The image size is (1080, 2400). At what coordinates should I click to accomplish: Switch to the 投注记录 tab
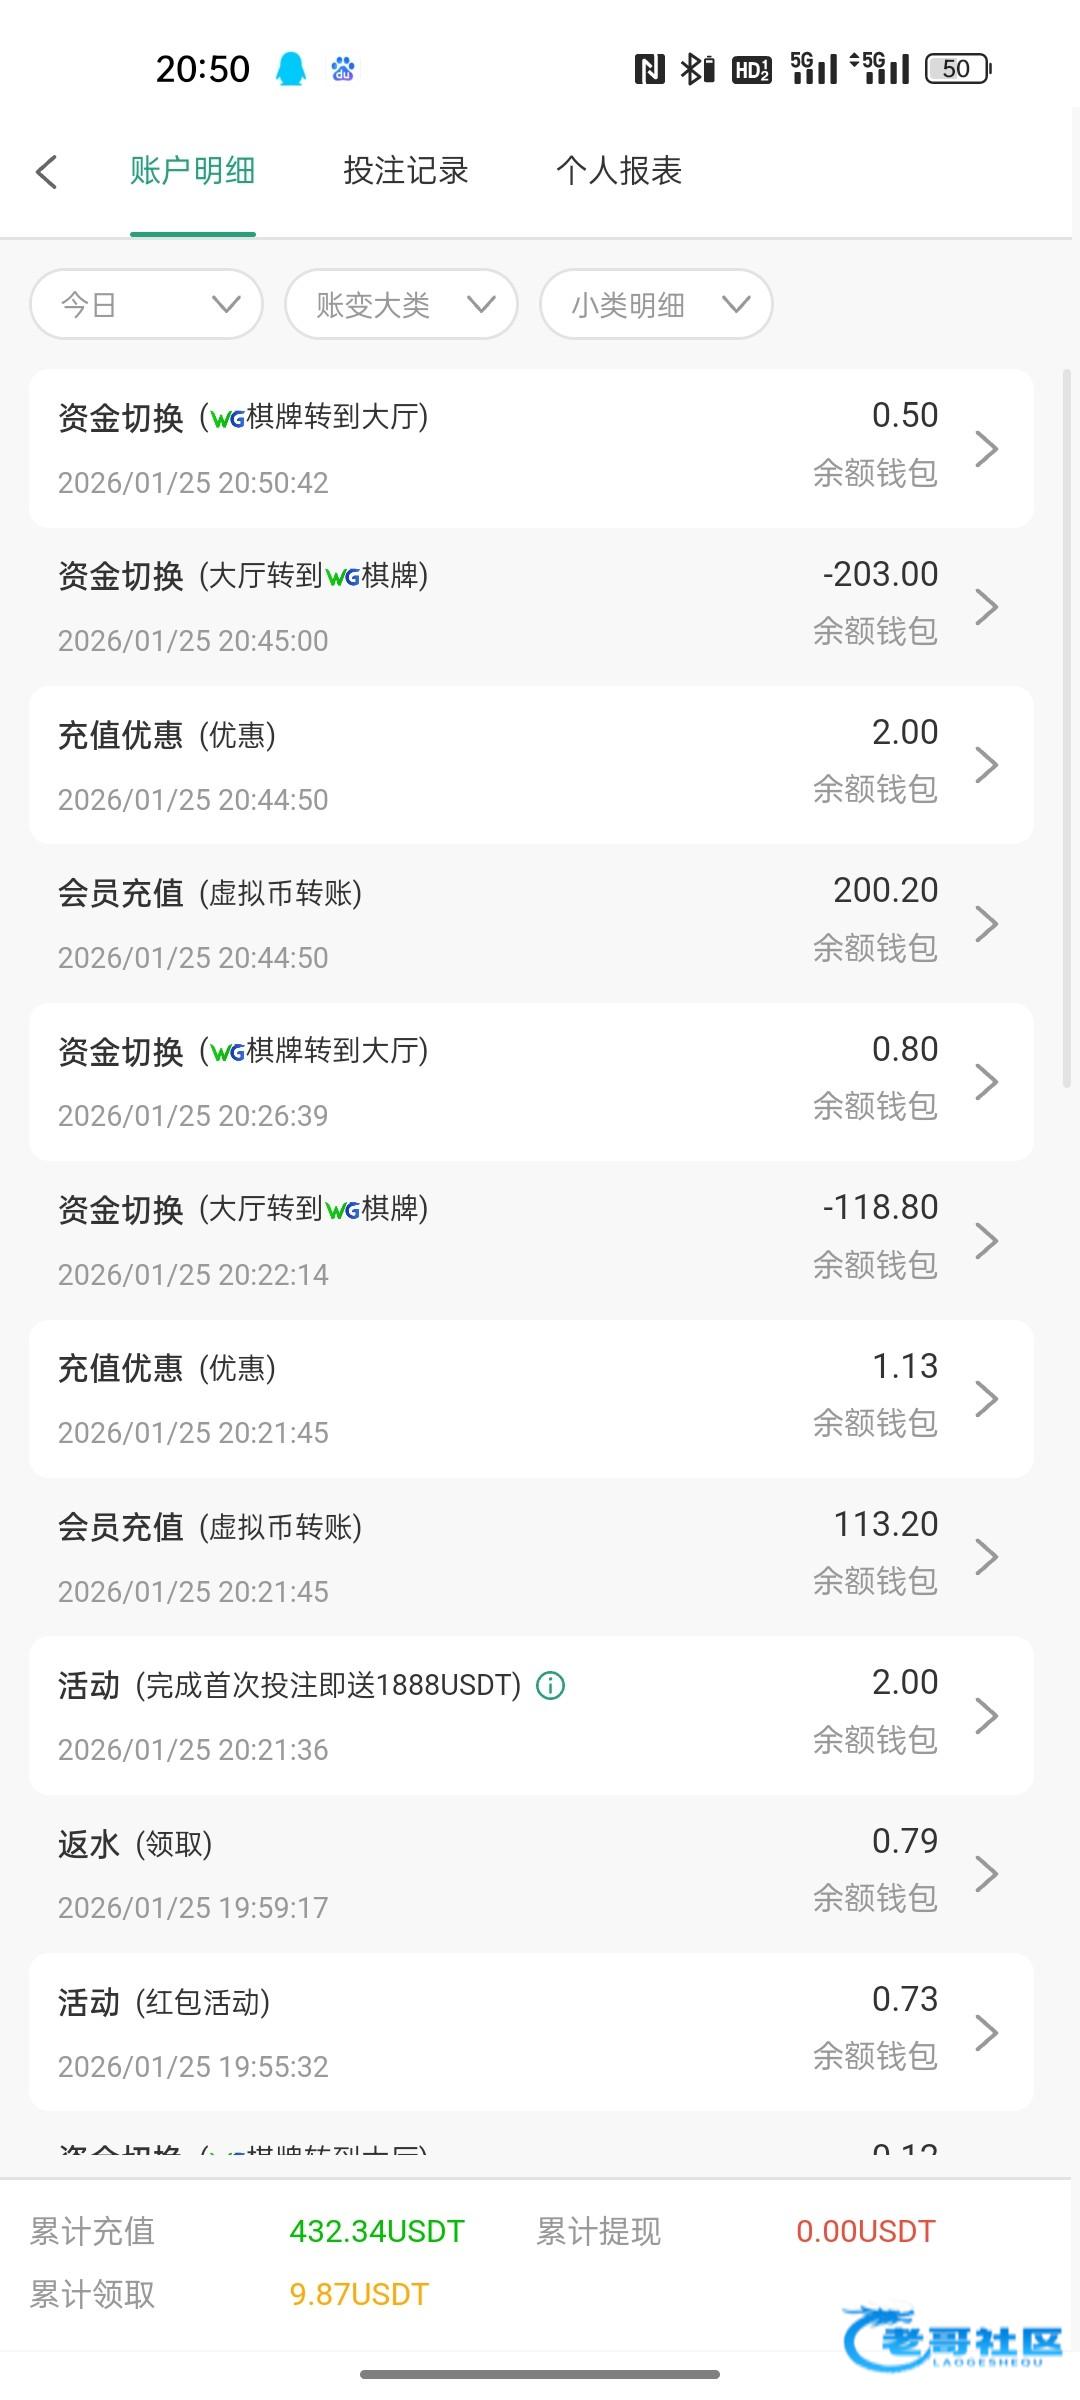coord(406,171)
